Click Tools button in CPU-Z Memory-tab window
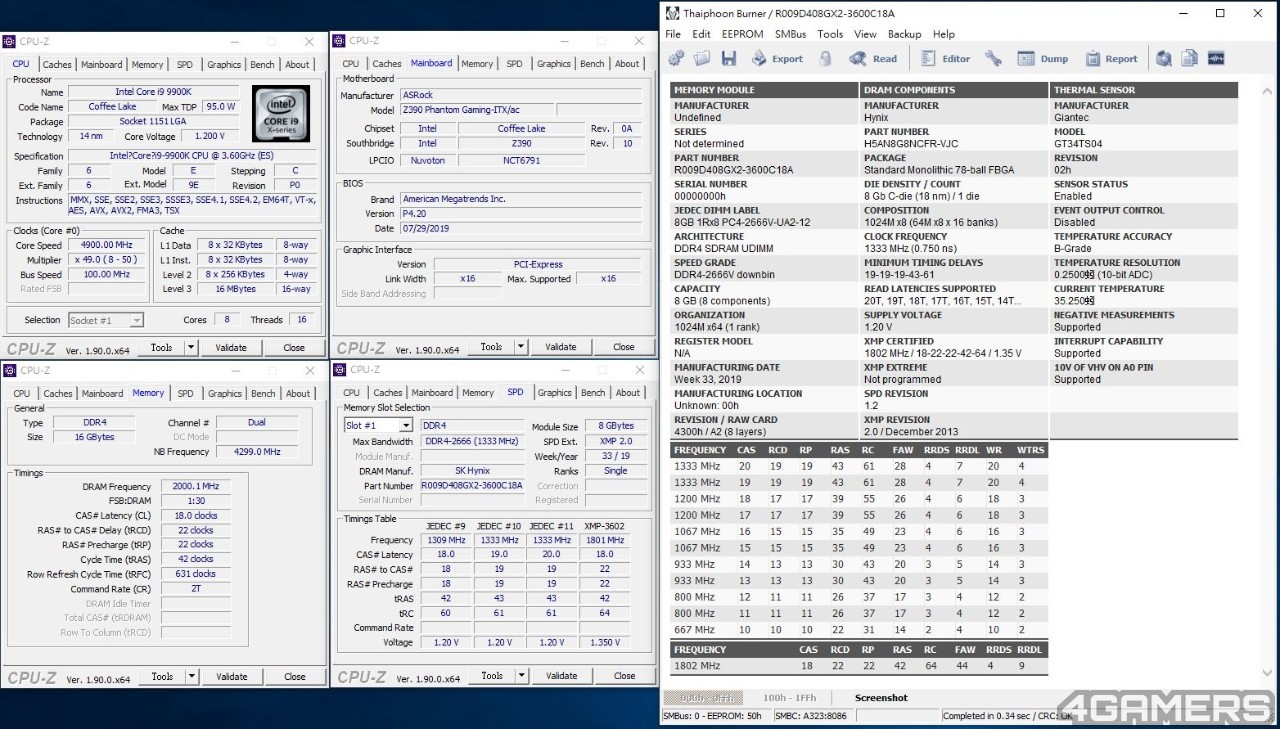The width and height of the screenshot is (1280, 729). pyautogui.click(x=162, y=676)
